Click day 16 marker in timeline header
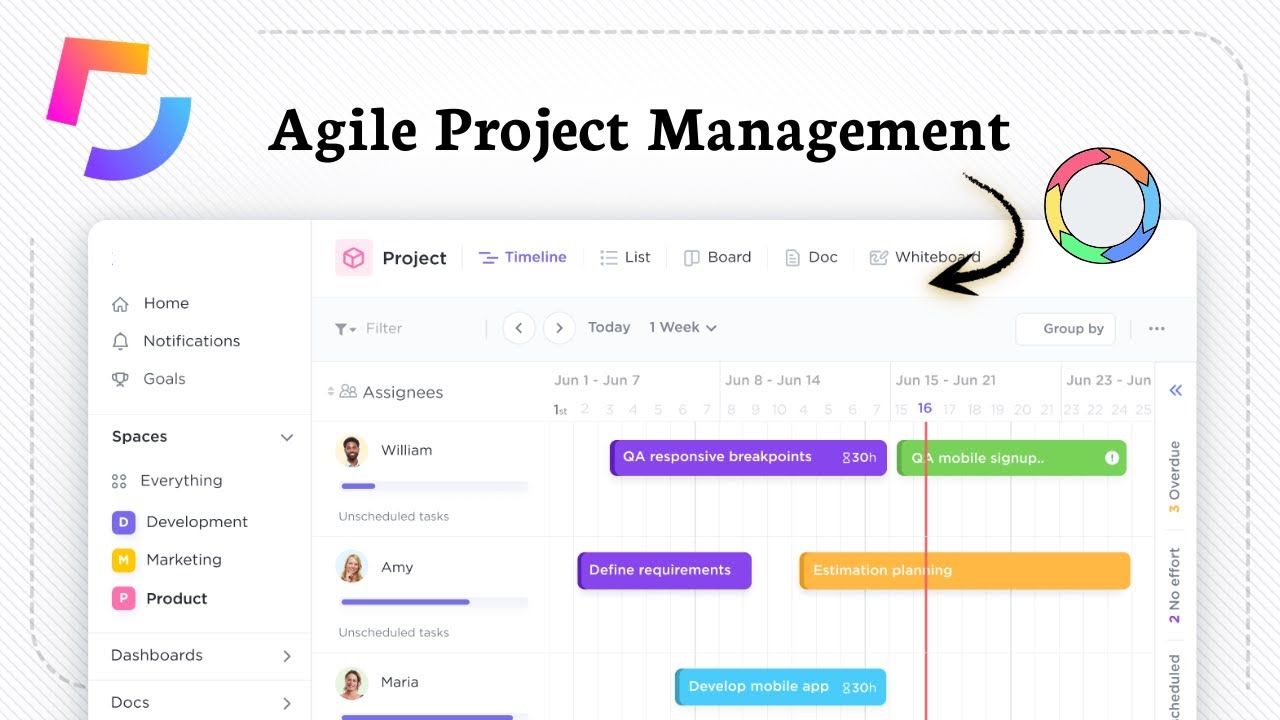The image size is (1280, 720). 925,409
